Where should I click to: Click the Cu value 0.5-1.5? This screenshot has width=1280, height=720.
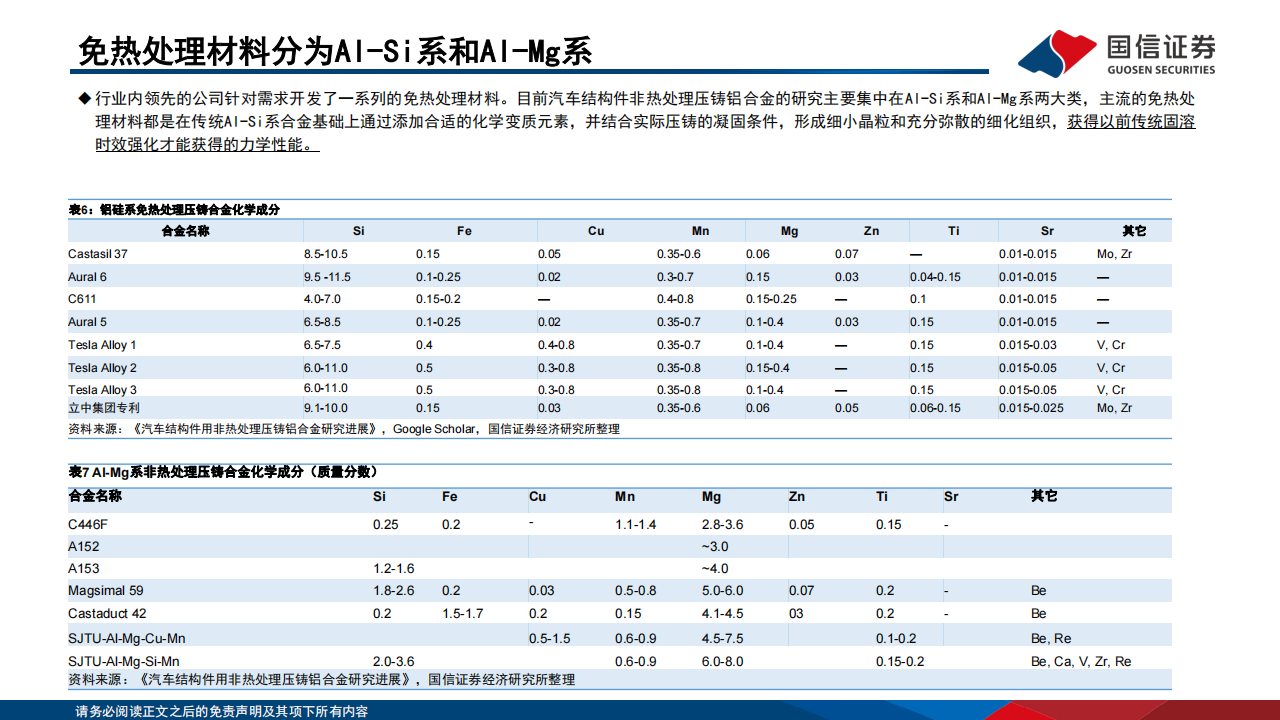[x=549, y=638]
